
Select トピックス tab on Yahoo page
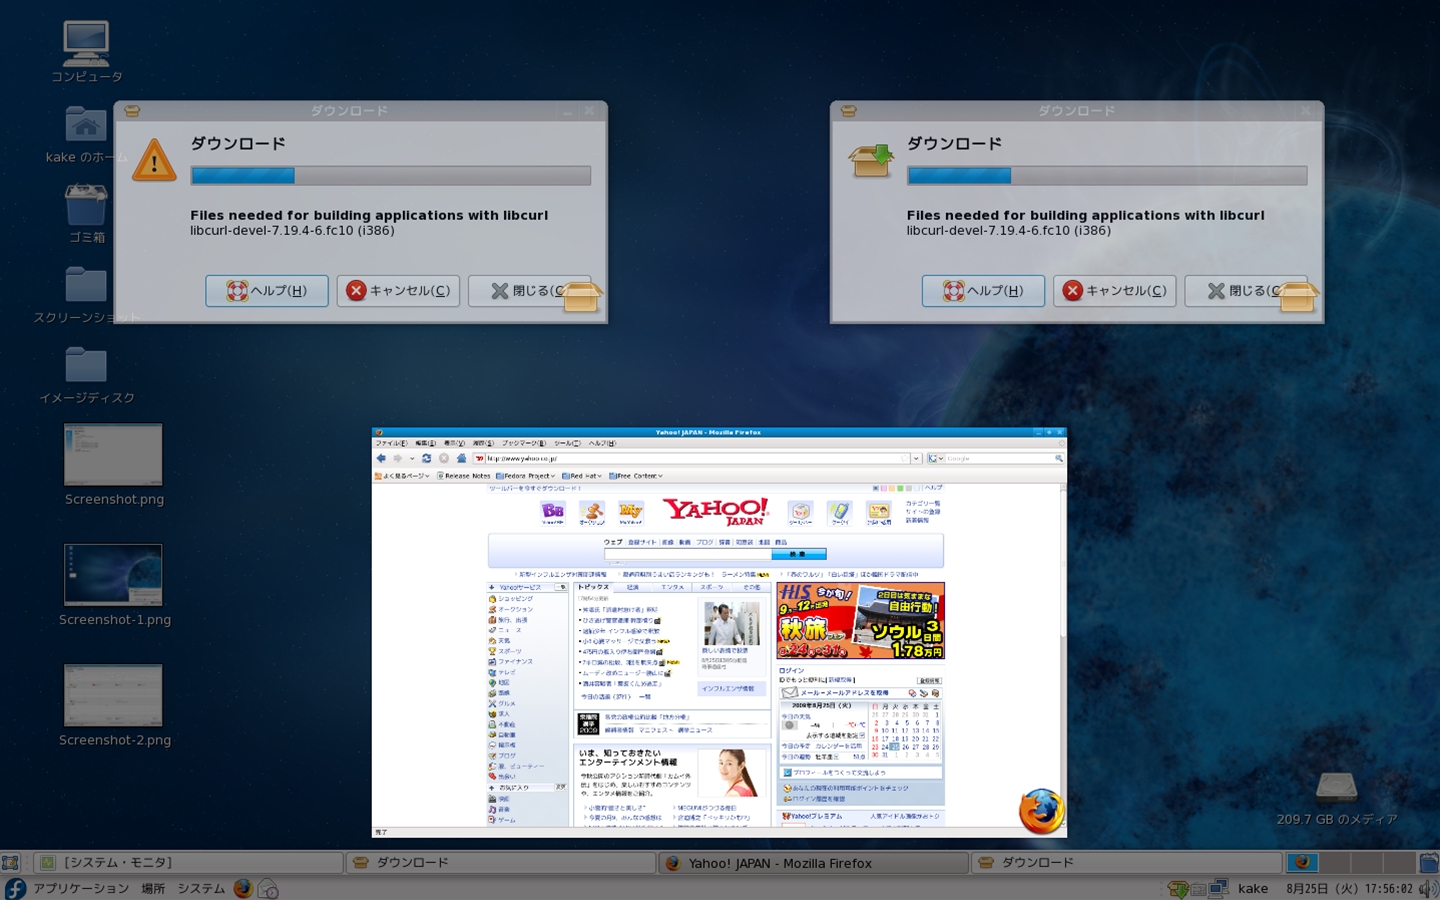coord(592,588)
